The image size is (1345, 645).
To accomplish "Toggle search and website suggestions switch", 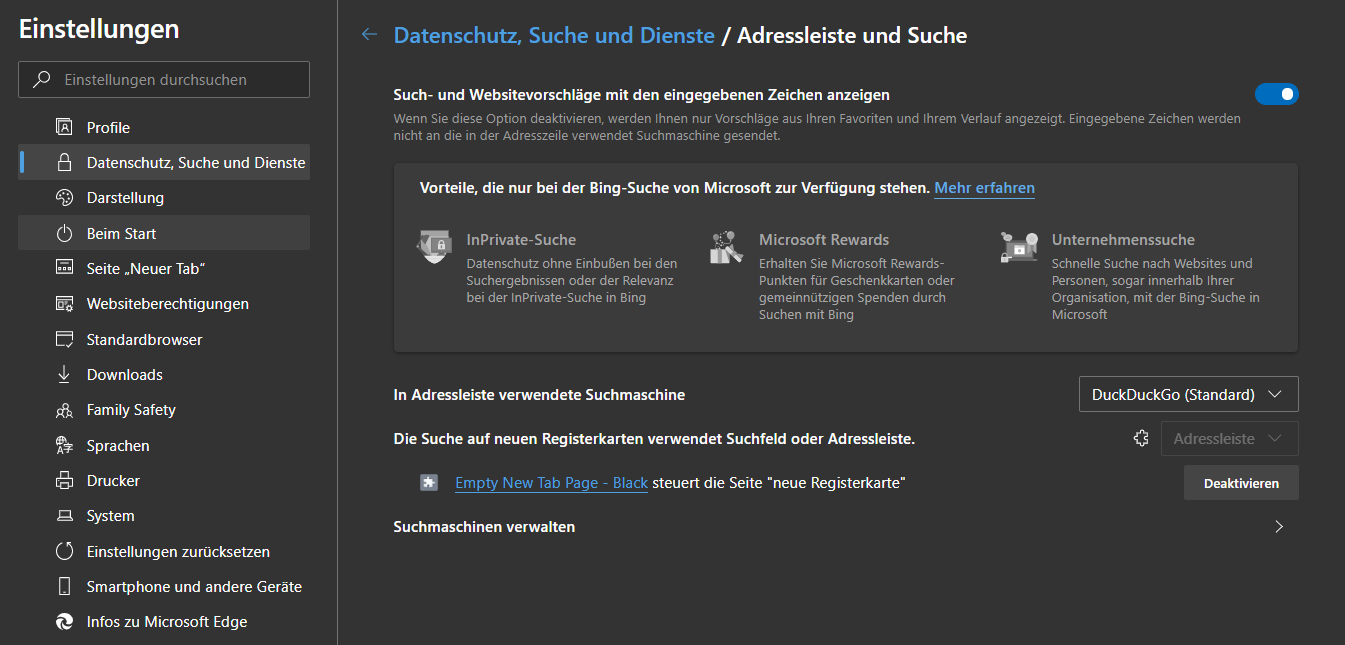I will pyautogui.click(x=1277, y=95).
